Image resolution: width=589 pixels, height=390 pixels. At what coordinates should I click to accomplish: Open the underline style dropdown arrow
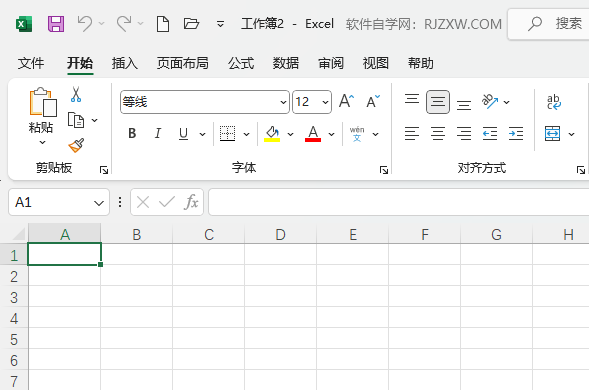(202, 134)
